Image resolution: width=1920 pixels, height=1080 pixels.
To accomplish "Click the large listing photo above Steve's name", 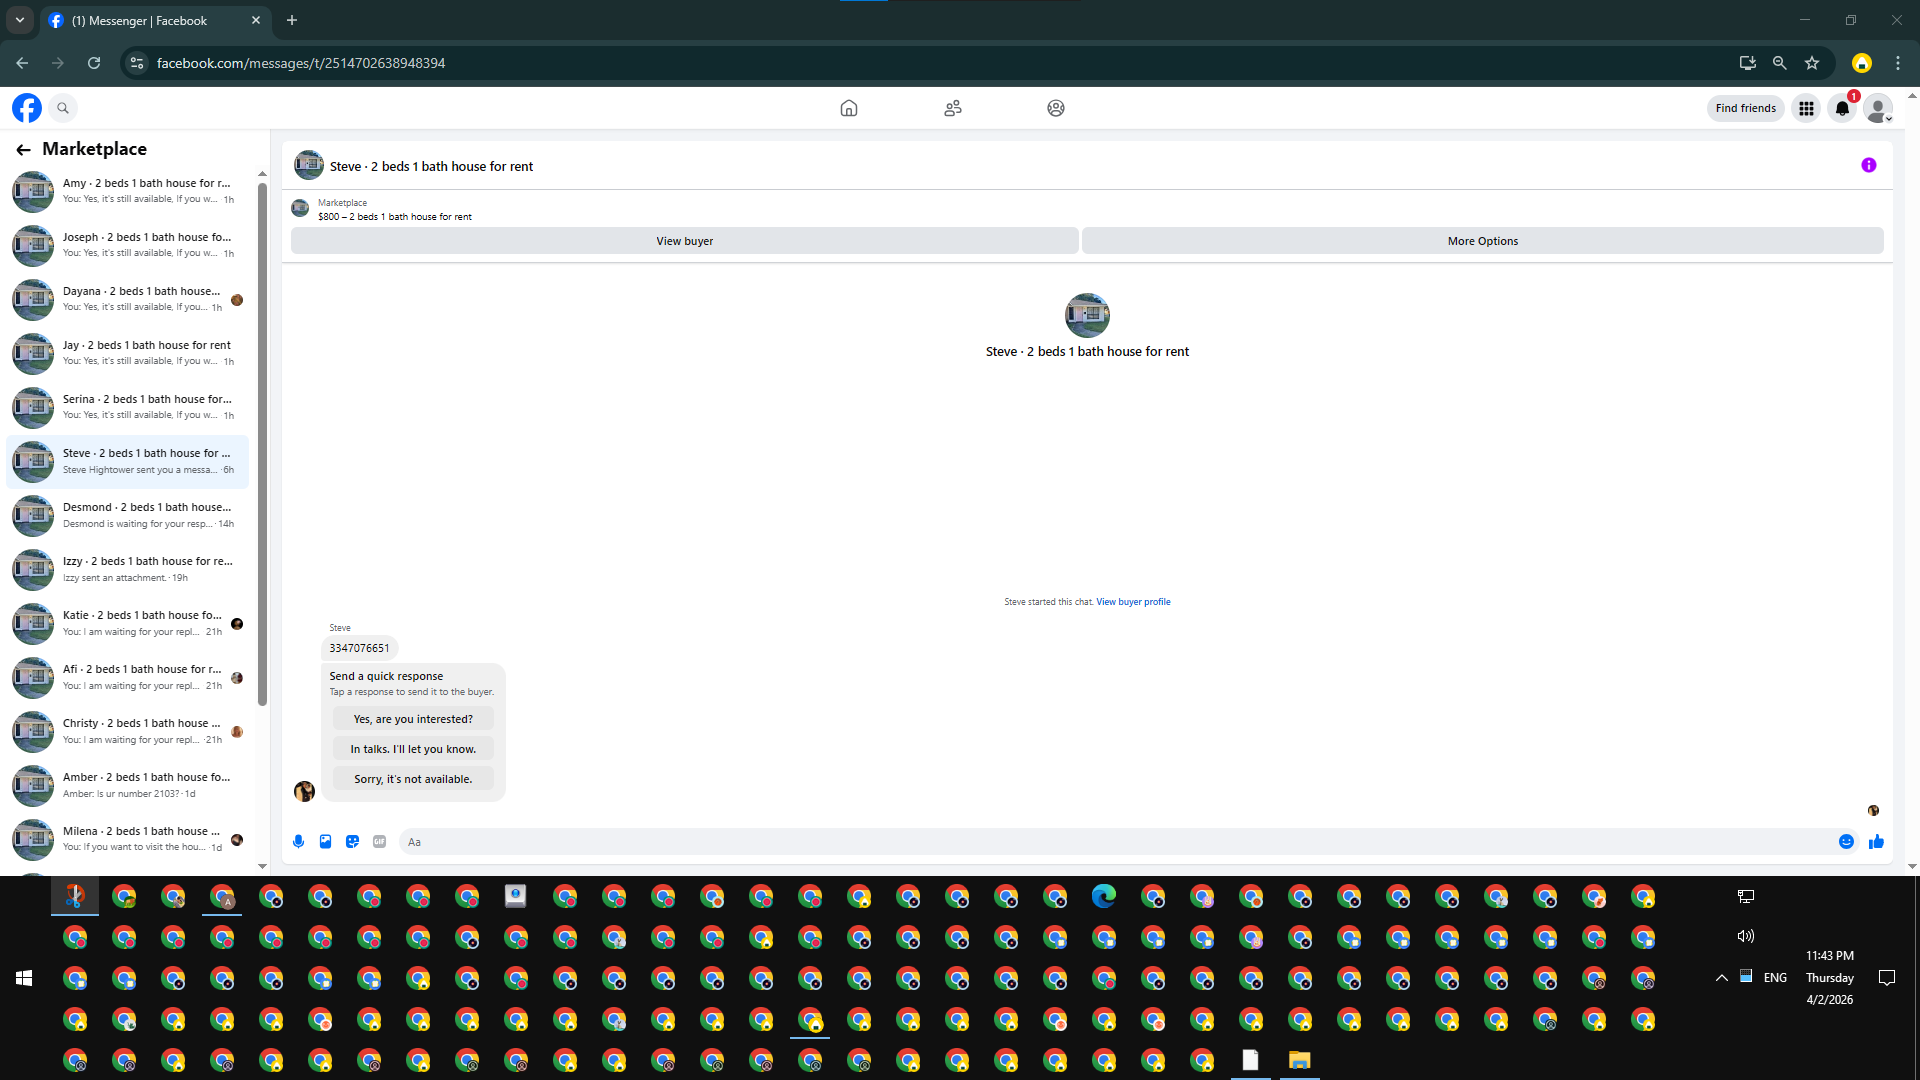I will 1087,315.
